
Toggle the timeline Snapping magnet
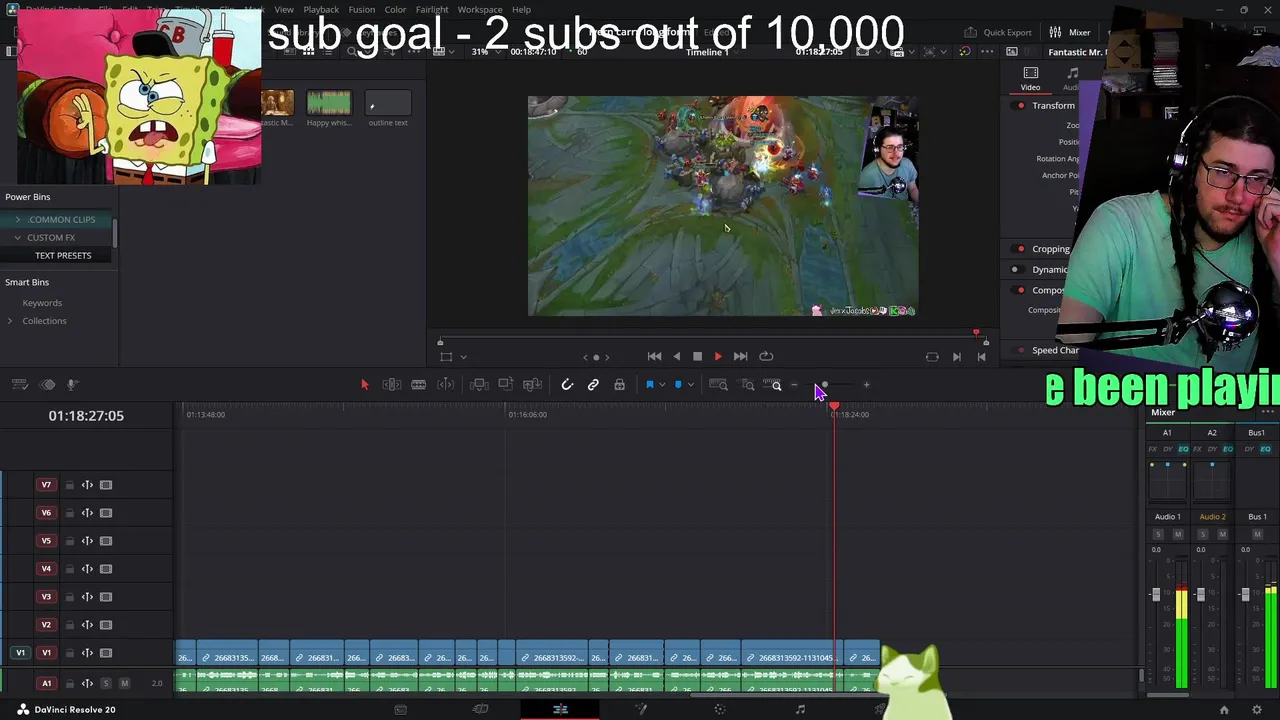(x=567, y=385)
